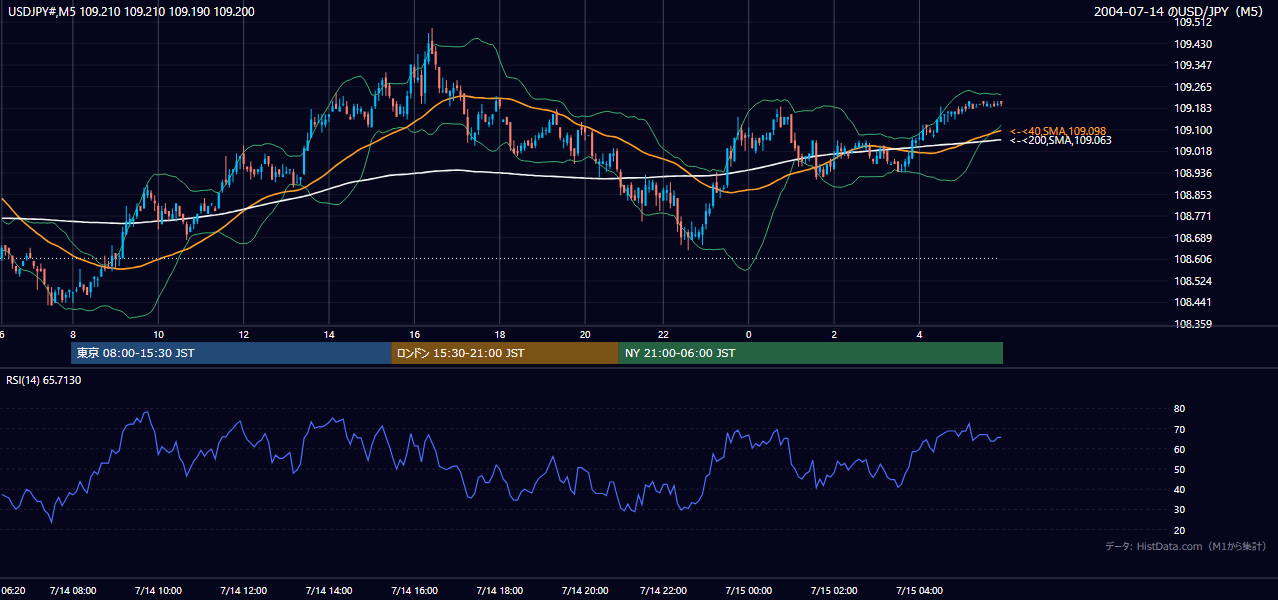Click RSI scale value 20
Image resolution: width=1278 pixels, height=600 pixels.
(1179, 530)
